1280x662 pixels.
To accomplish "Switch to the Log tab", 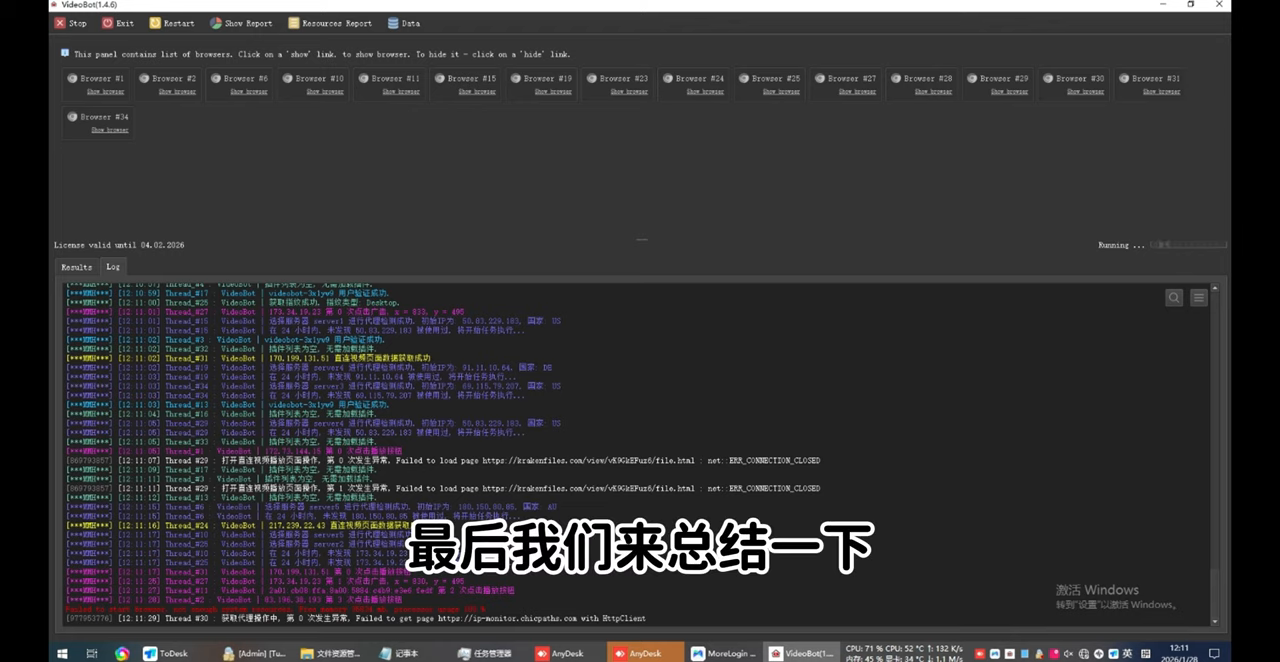I will (113, 267).
